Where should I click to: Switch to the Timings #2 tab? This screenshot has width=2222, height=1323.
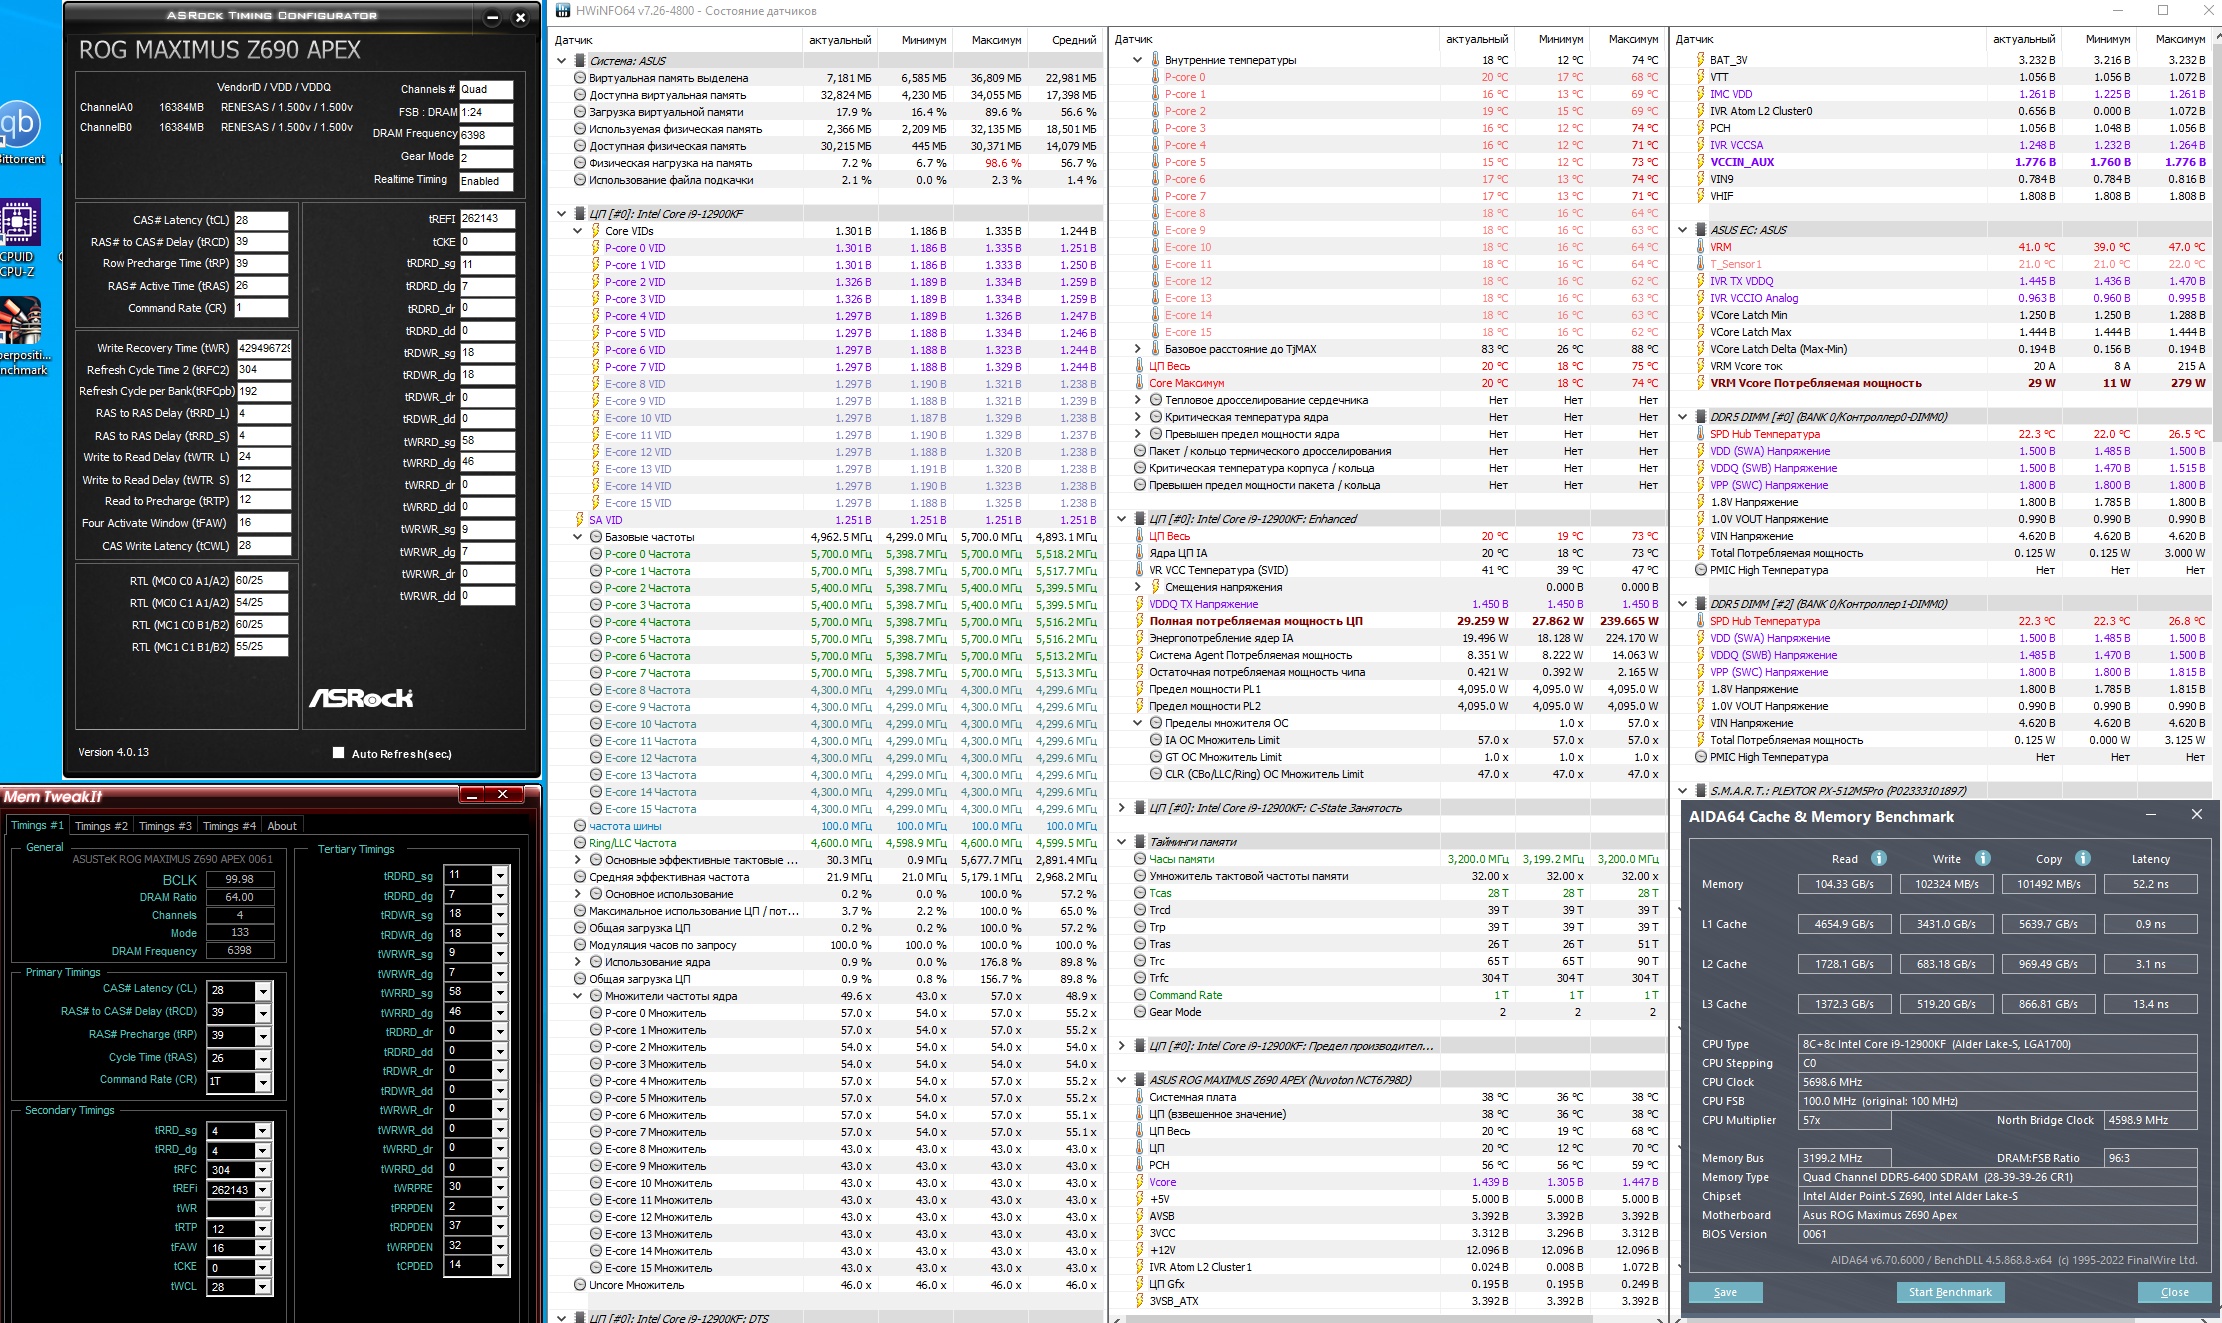(x=101, y=826)
